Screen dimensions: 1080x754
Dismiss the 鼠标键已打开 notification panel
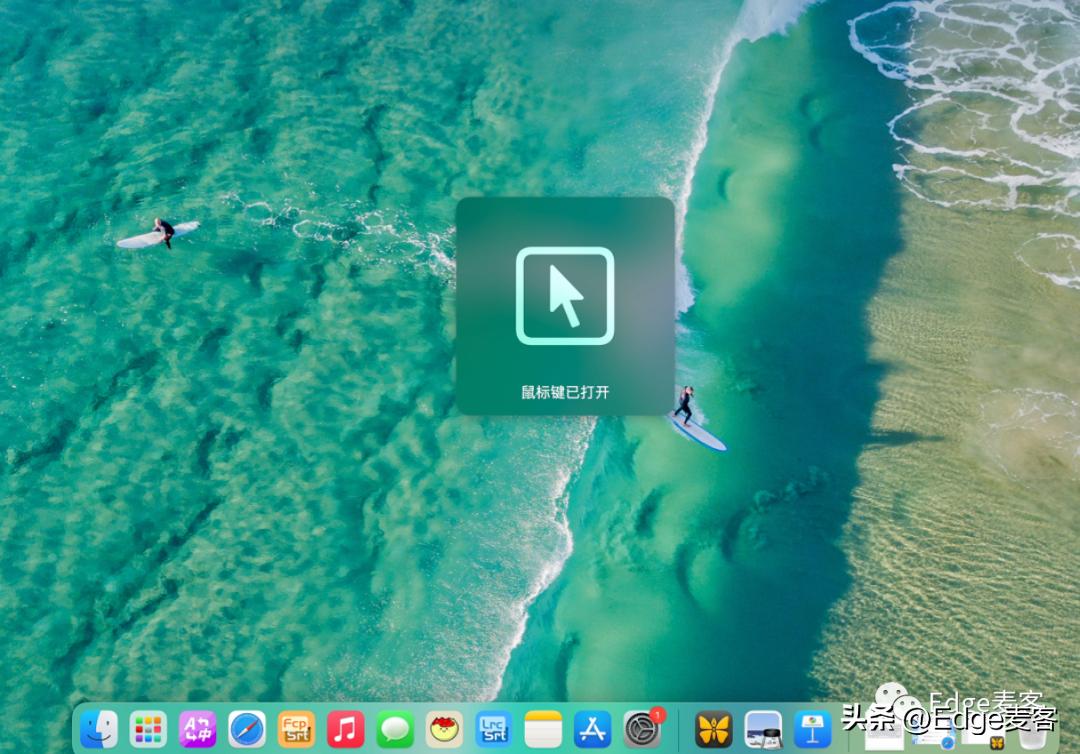click(565, 305)
